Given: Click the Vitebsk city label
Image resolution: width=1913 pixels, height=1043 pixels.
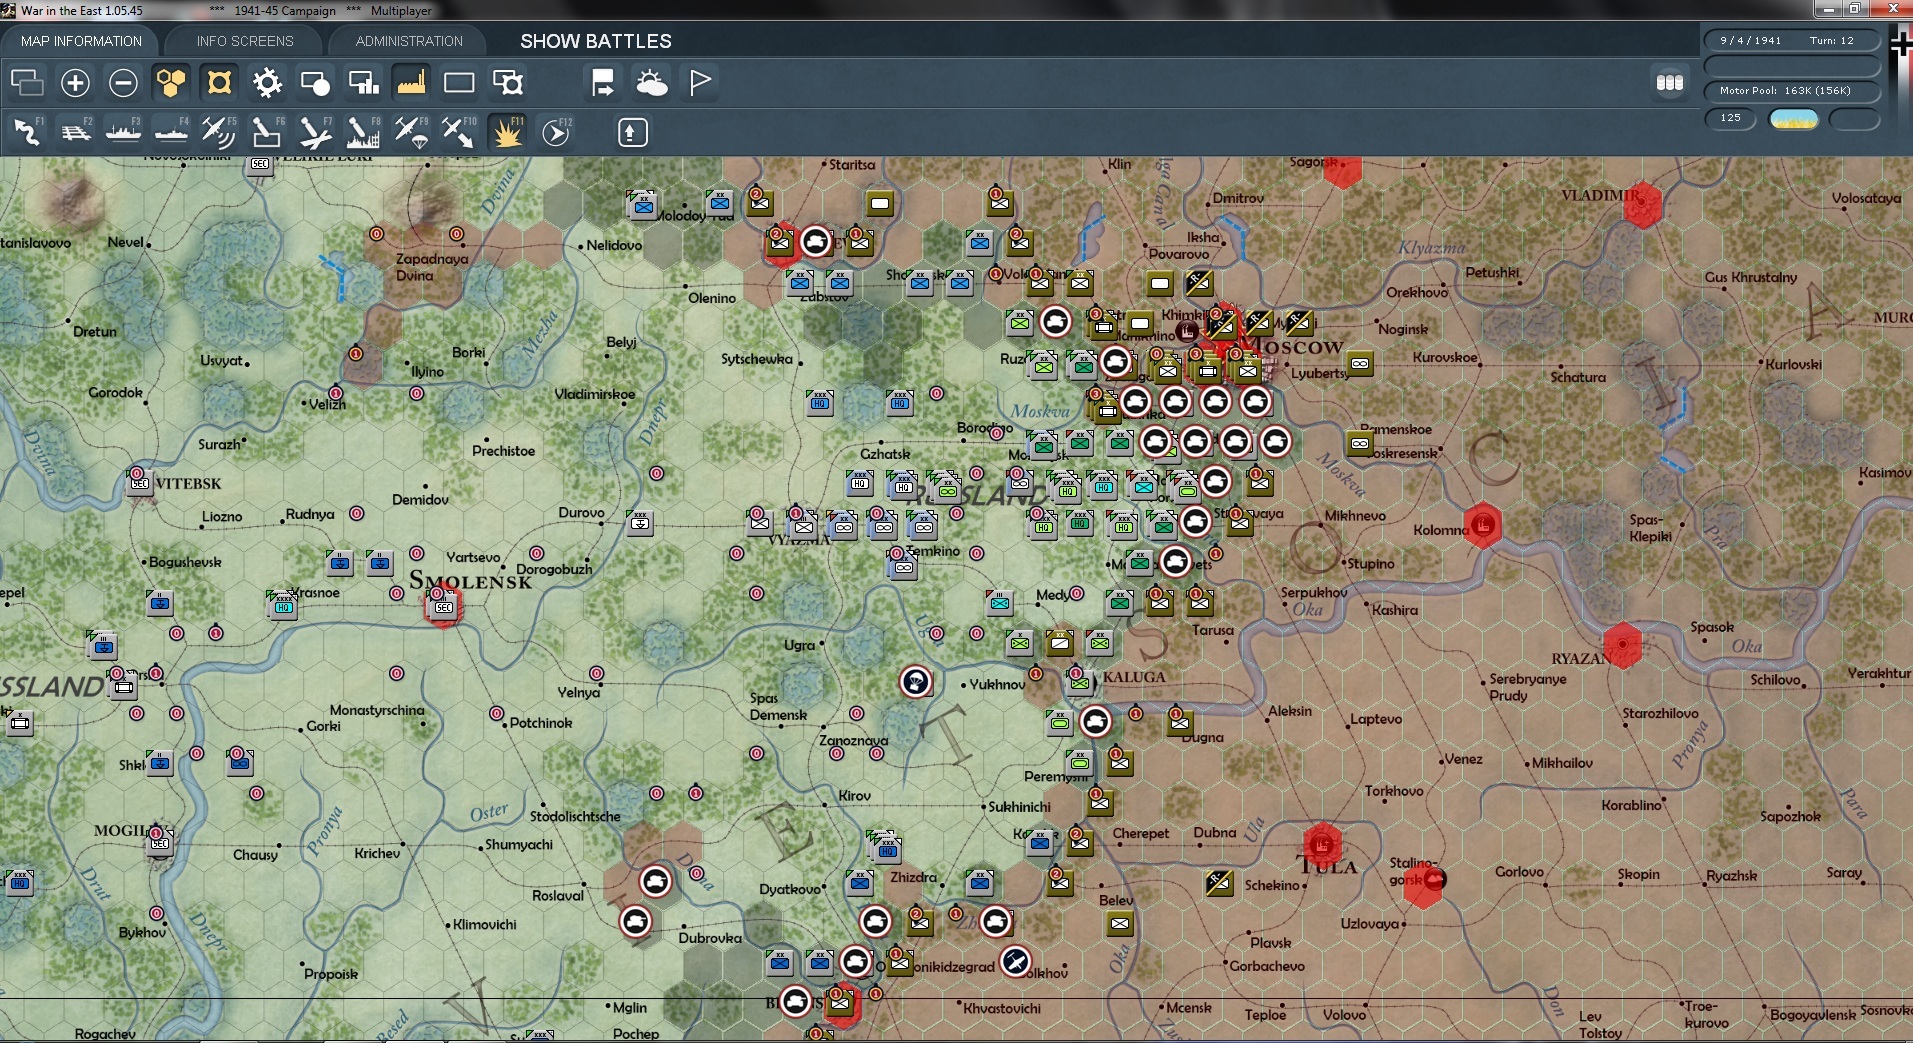Looking at the screenshot, I should [188, 484].
